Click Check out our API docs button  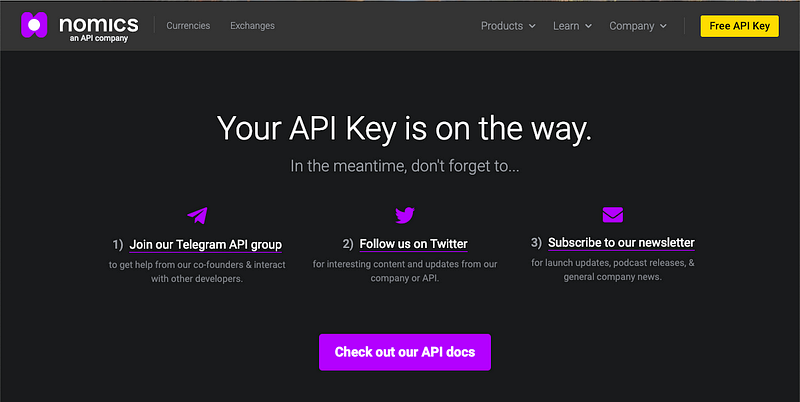coord(405,352)
